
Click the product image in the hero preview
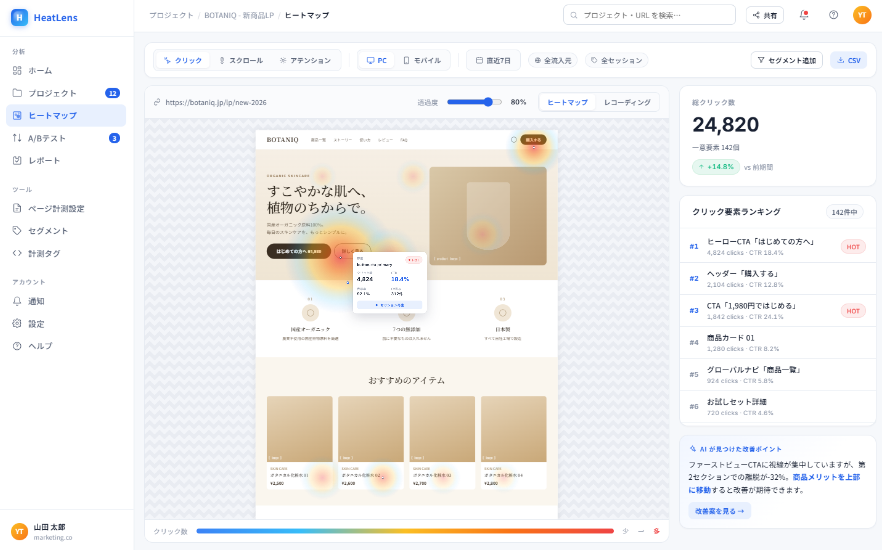488,215
